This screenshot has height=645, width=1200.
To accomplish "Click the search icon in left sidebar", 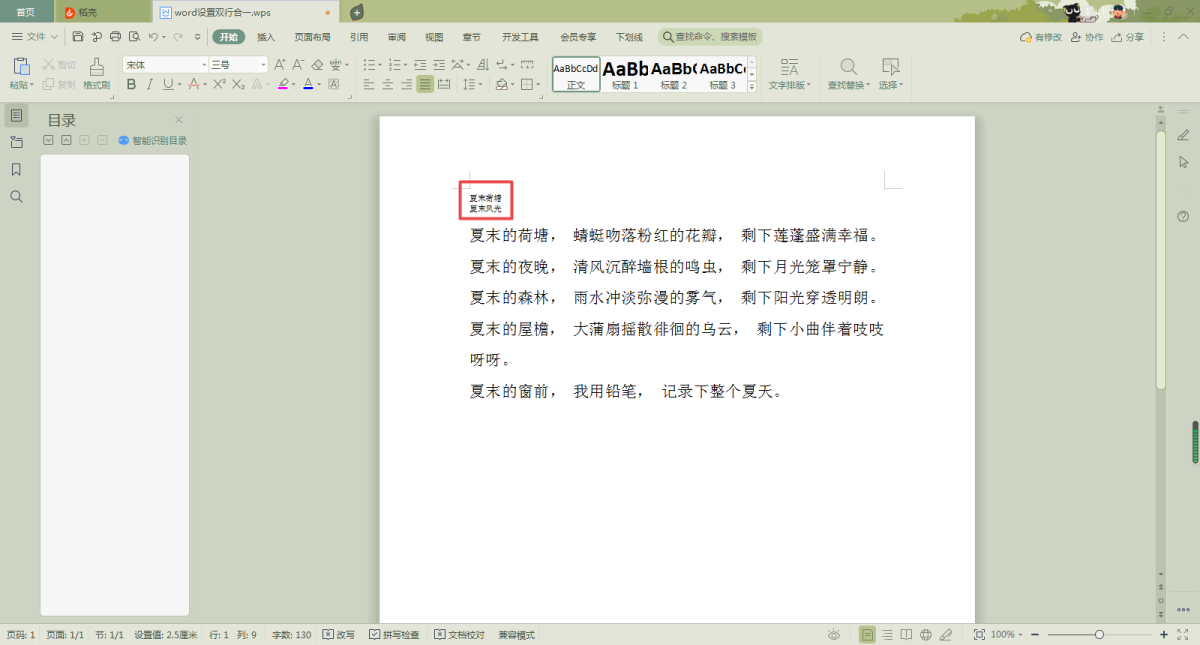I will click(16, 197).
